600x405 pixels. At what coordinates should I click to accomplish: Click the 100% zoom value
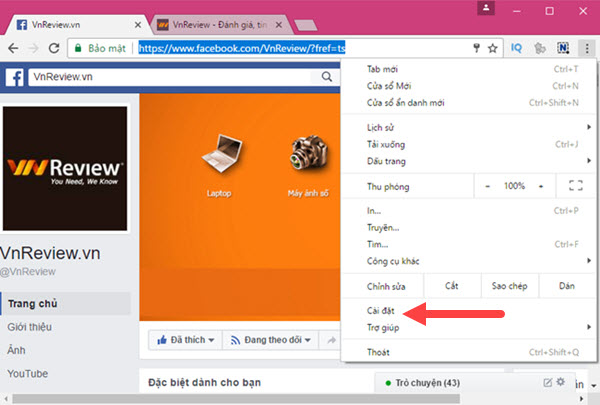(514, 186)
